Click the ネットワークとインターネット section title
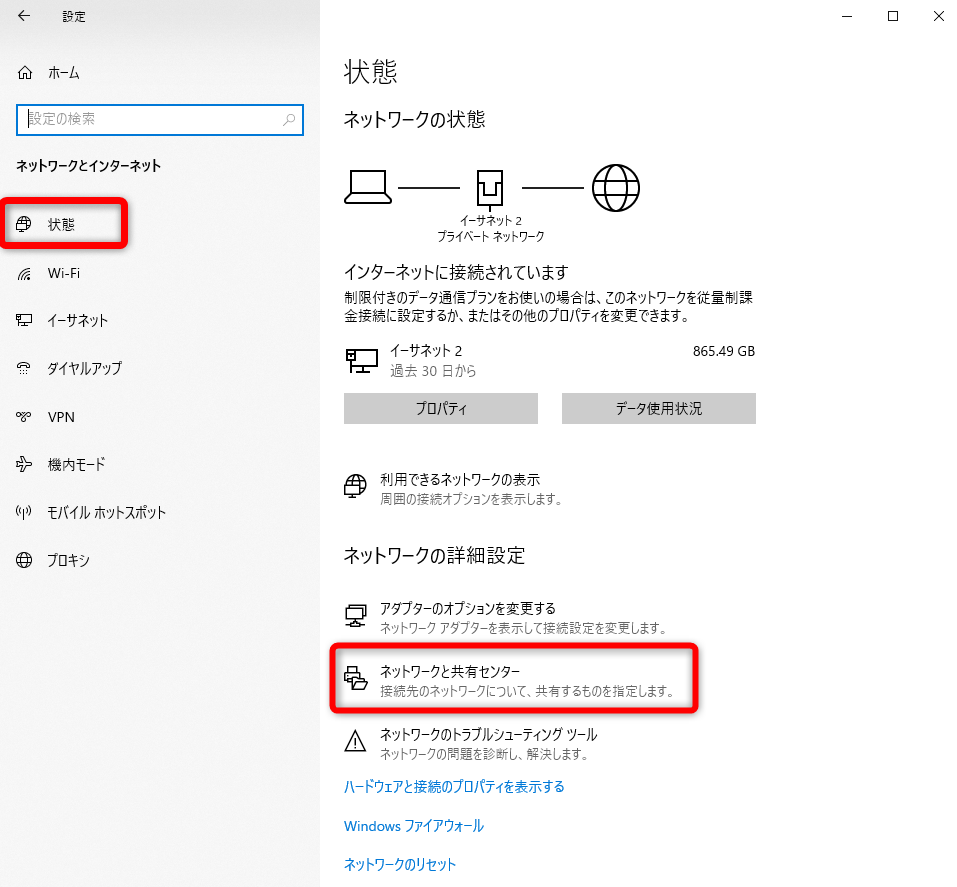Screen dimensions: 957x887 coord(88,166)
